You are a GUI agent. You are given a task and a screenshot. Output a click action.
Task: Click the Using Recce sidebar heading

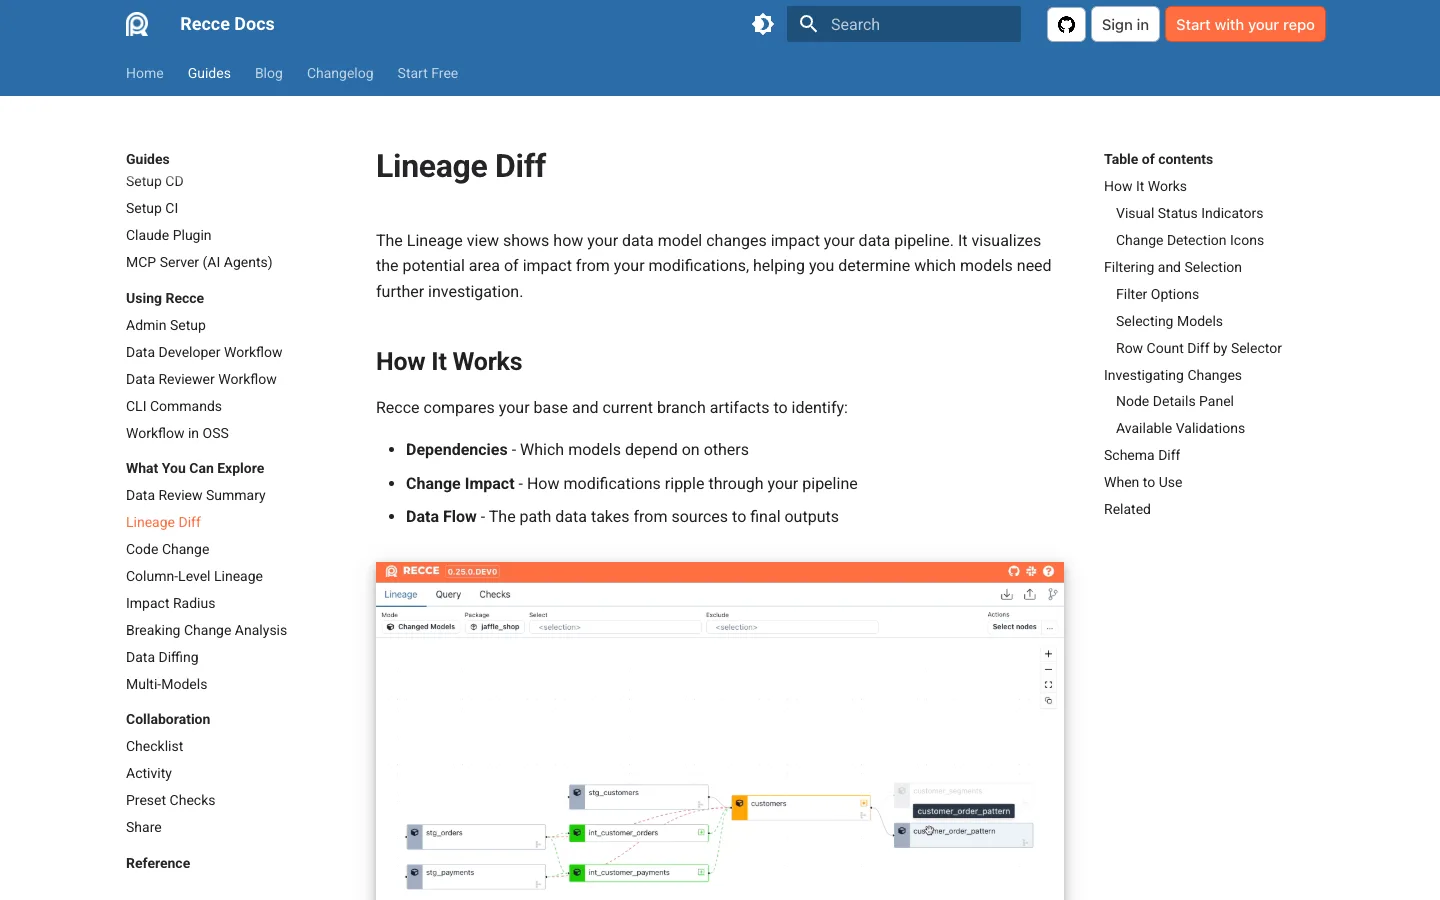165,298
